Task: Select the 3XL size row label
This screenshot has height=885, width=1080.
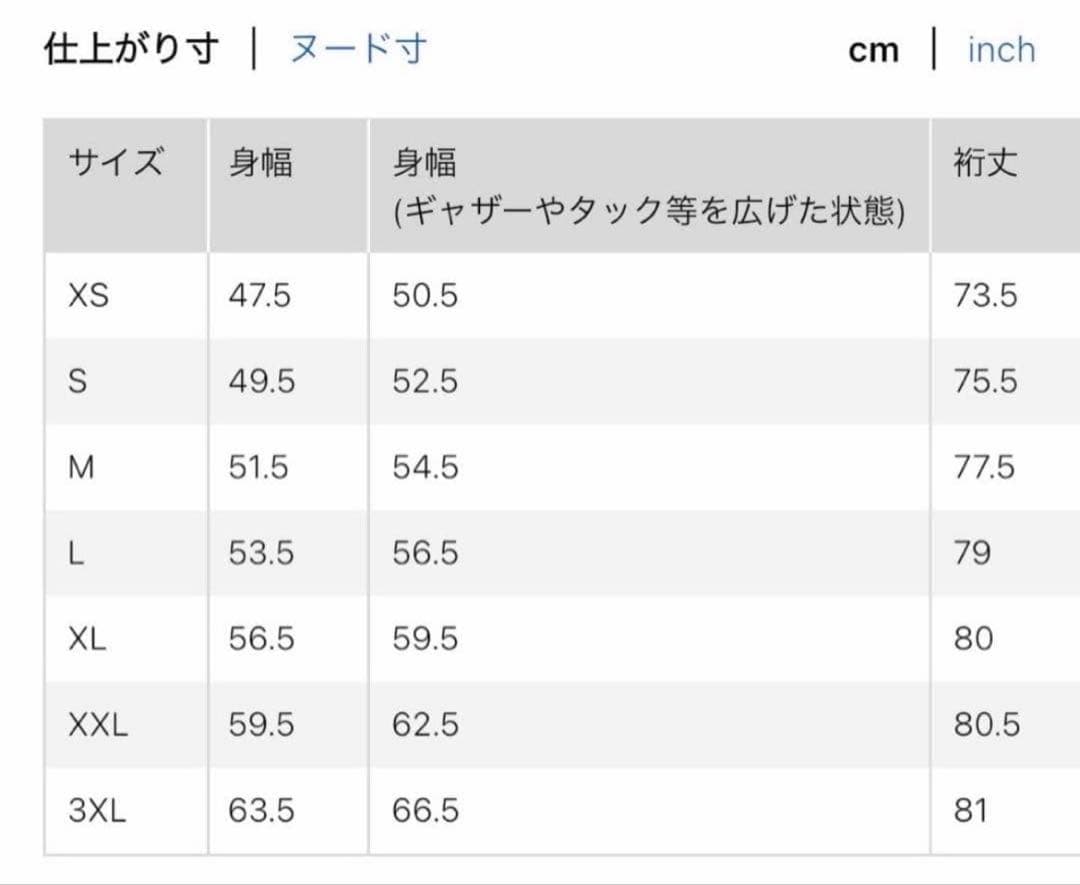Action: point(98,810)
